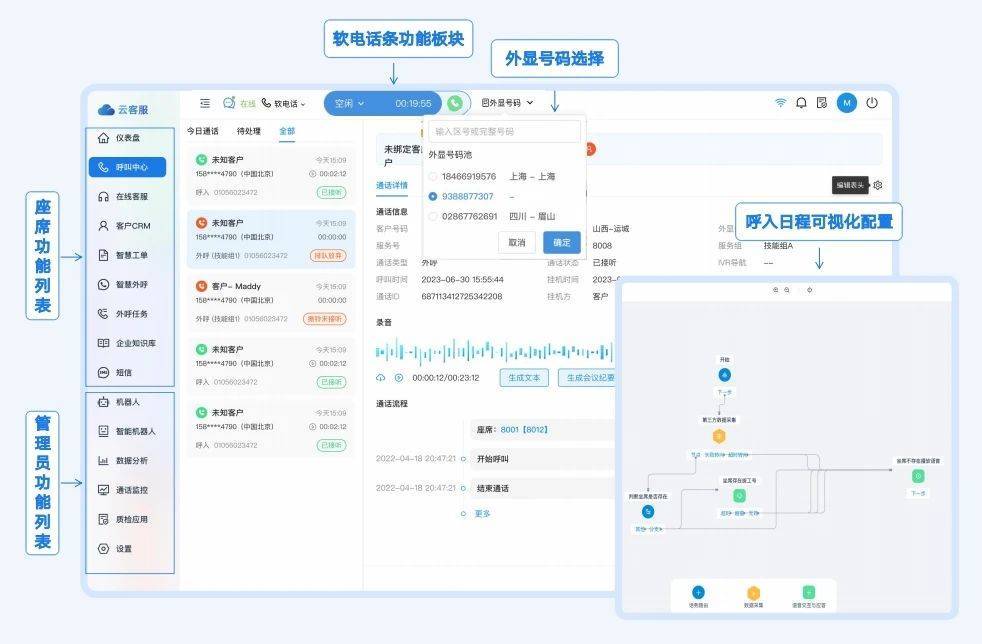Open 在线客服 headset menu item

[x=123, y=197]
